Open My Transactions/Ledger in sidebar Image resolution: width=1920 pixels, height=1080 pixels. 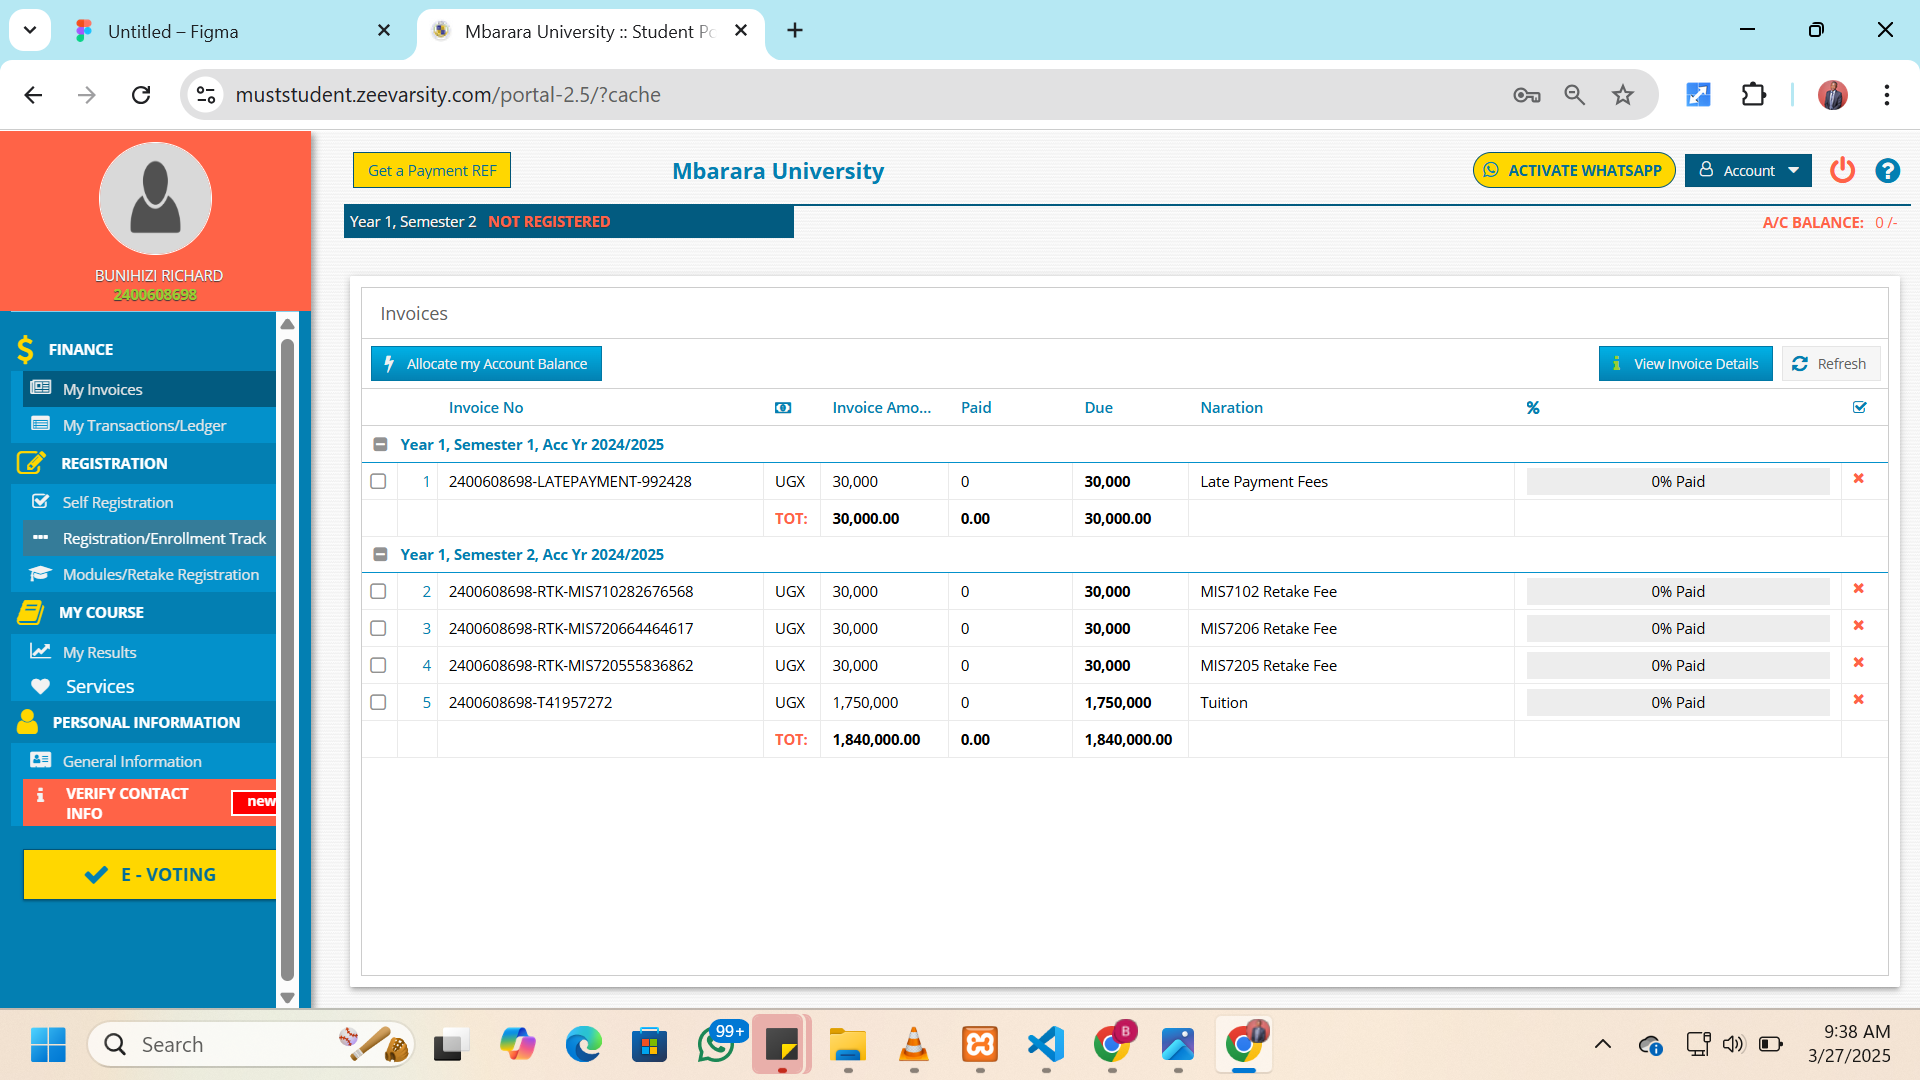144,426
